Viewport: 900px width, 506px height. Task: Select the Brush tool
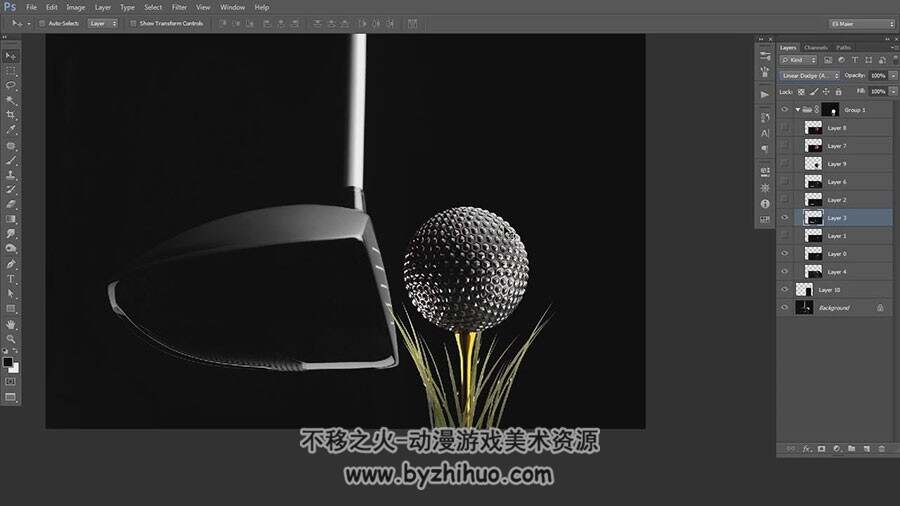11,161
